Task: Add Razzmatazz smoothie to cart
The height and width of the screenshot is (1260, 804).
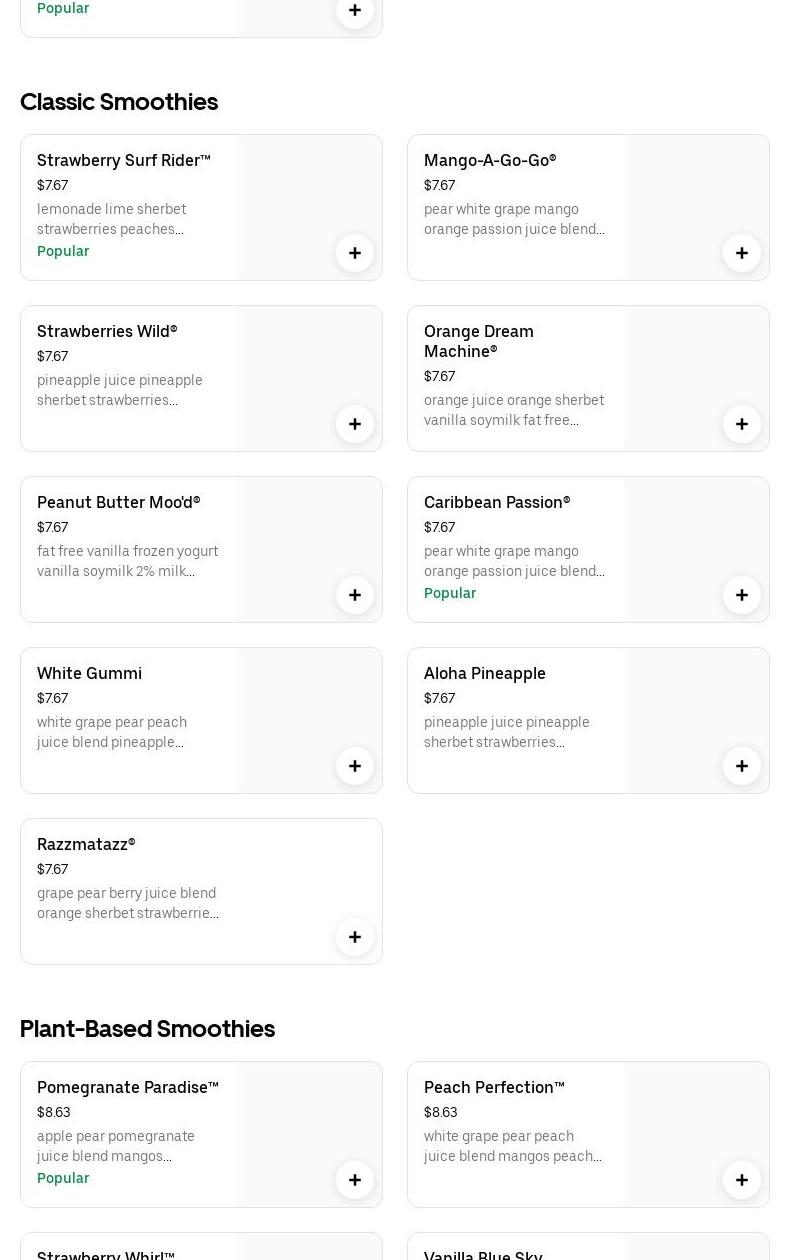Action: point(355,937)
